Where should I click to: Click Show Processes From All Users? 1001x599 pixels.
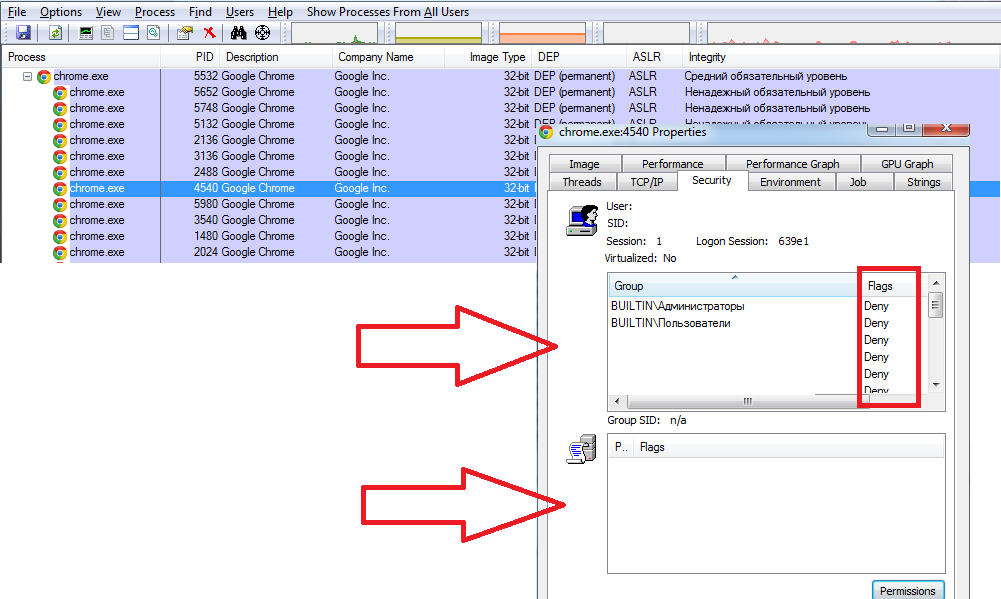pyautogui.click(x=388, y=11)
